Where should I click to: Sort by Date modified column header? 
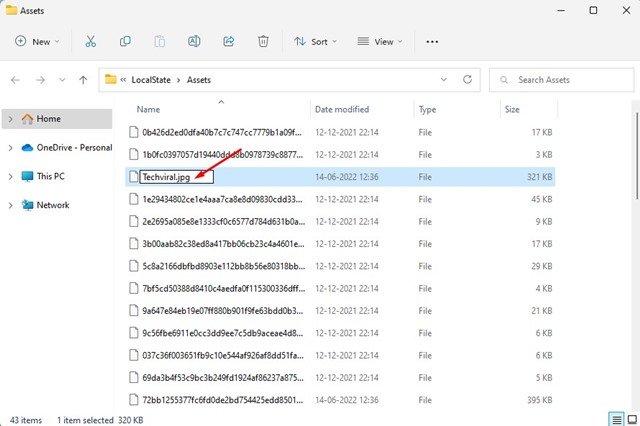342,109
